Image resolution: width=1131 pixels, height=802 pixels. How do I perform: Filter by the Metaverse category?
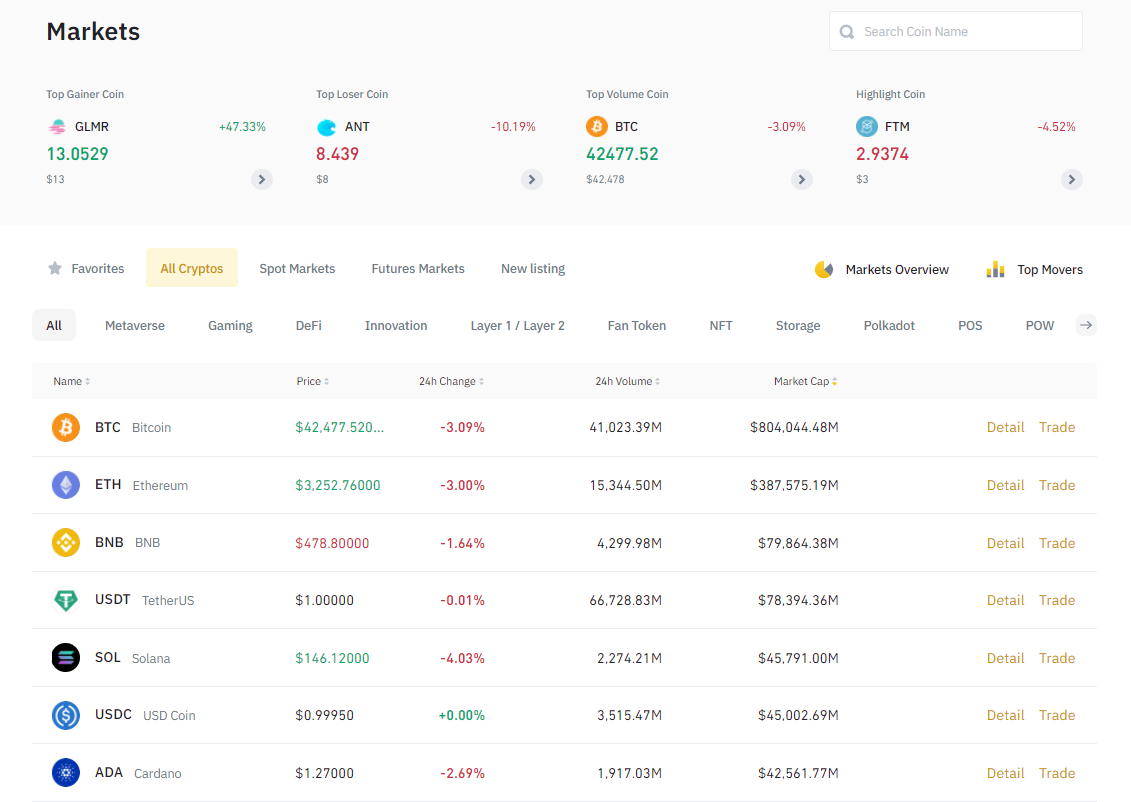coord(135,325)
